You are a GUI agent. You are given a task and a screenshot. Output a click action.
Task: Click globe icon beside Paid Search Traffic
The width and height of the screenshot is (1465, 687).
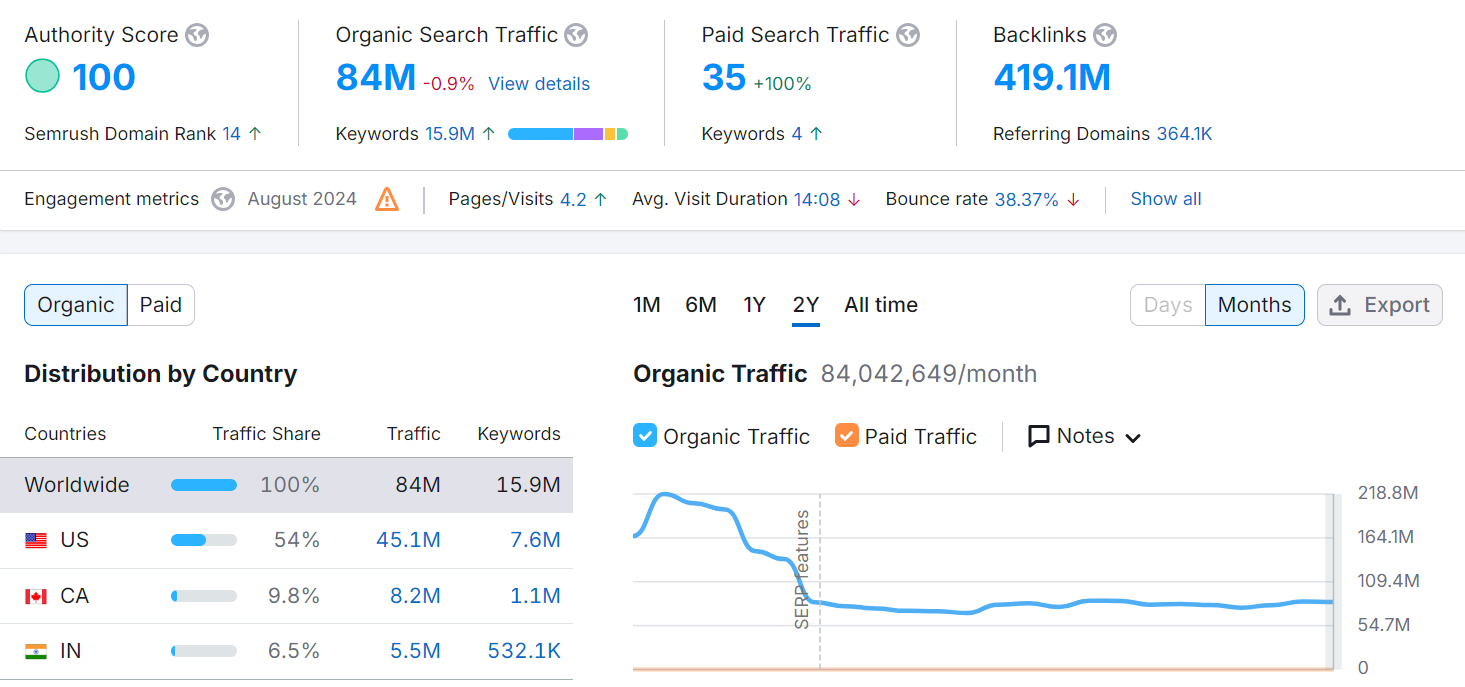tap(907, 35)
